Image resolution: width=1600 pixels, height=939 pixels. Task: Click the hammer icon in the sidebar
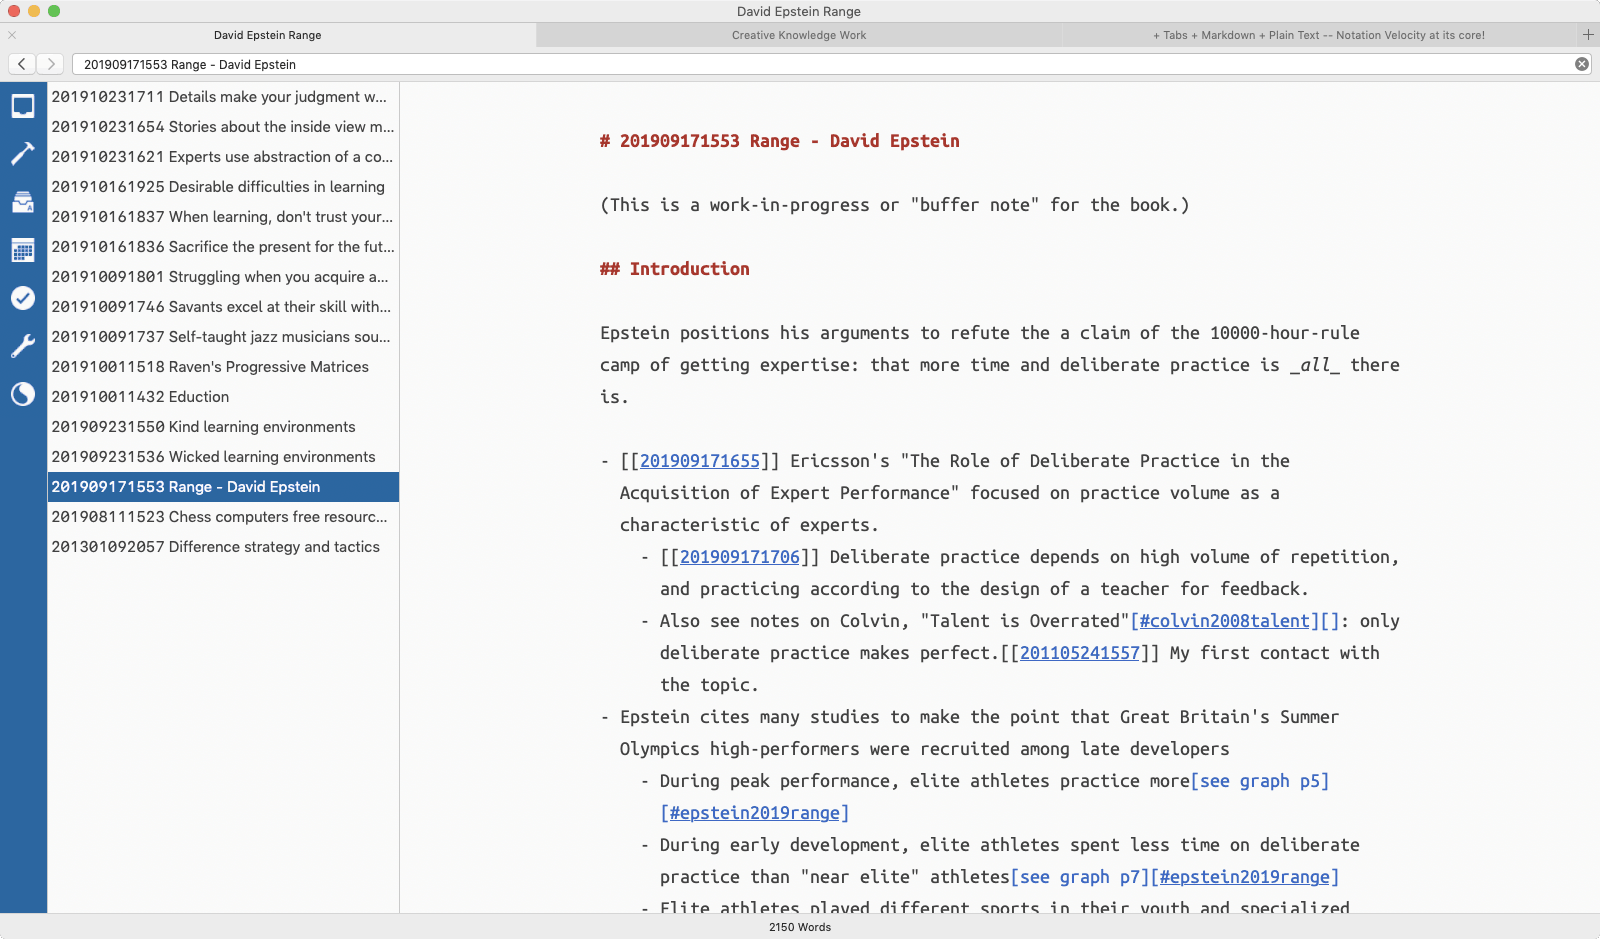(23, 154)
